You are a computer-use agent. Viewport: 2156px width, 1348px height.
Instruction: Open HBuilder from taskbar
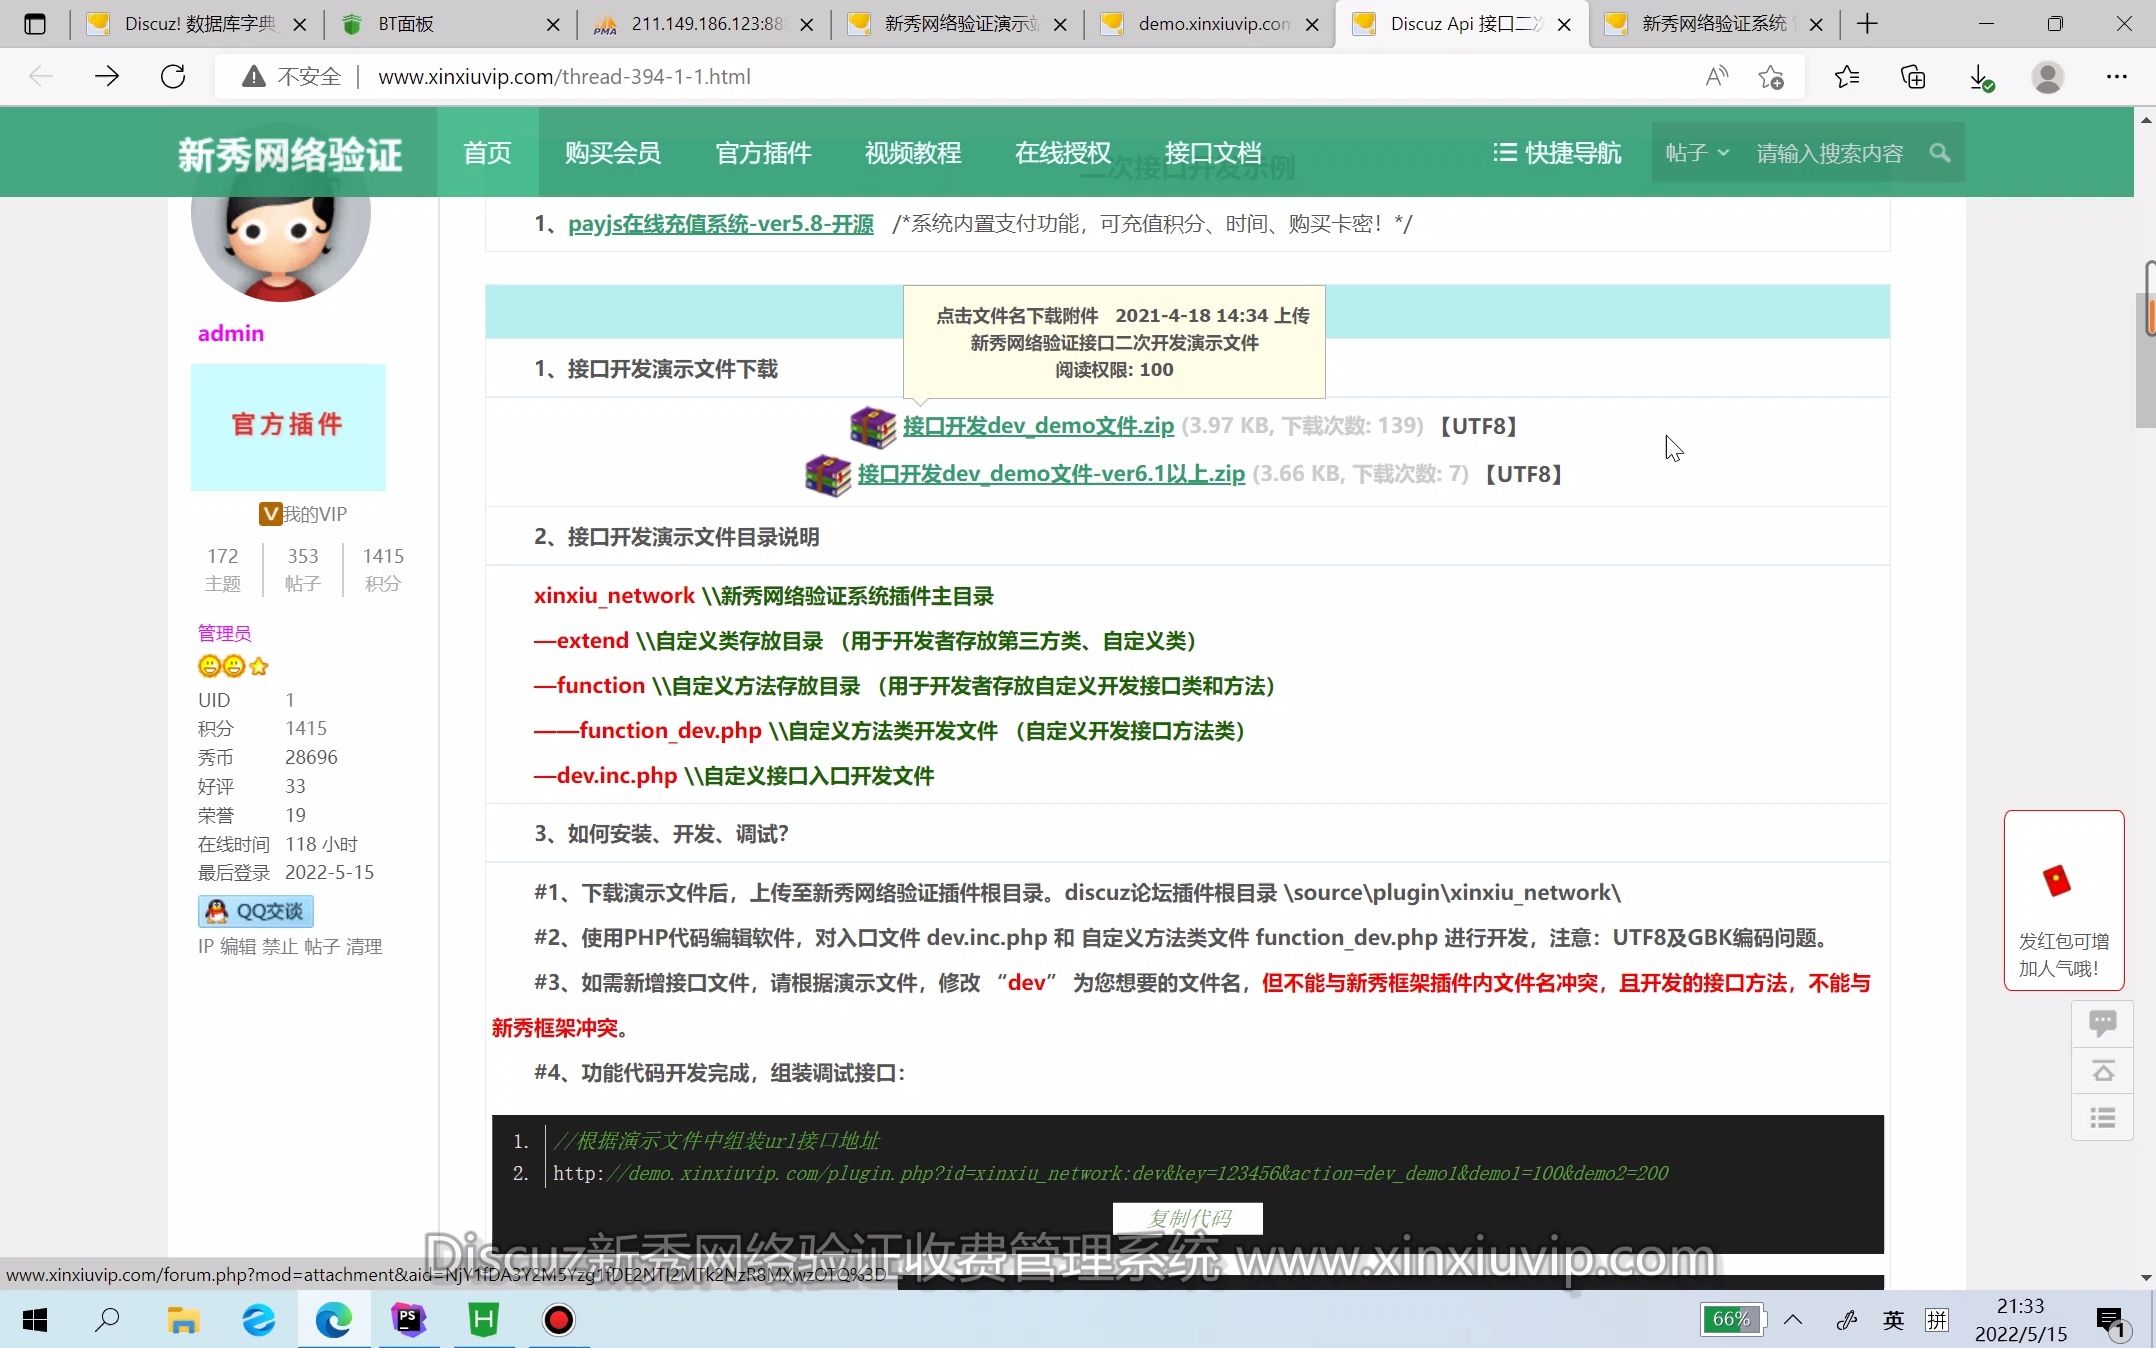(x=484, y=1320)
